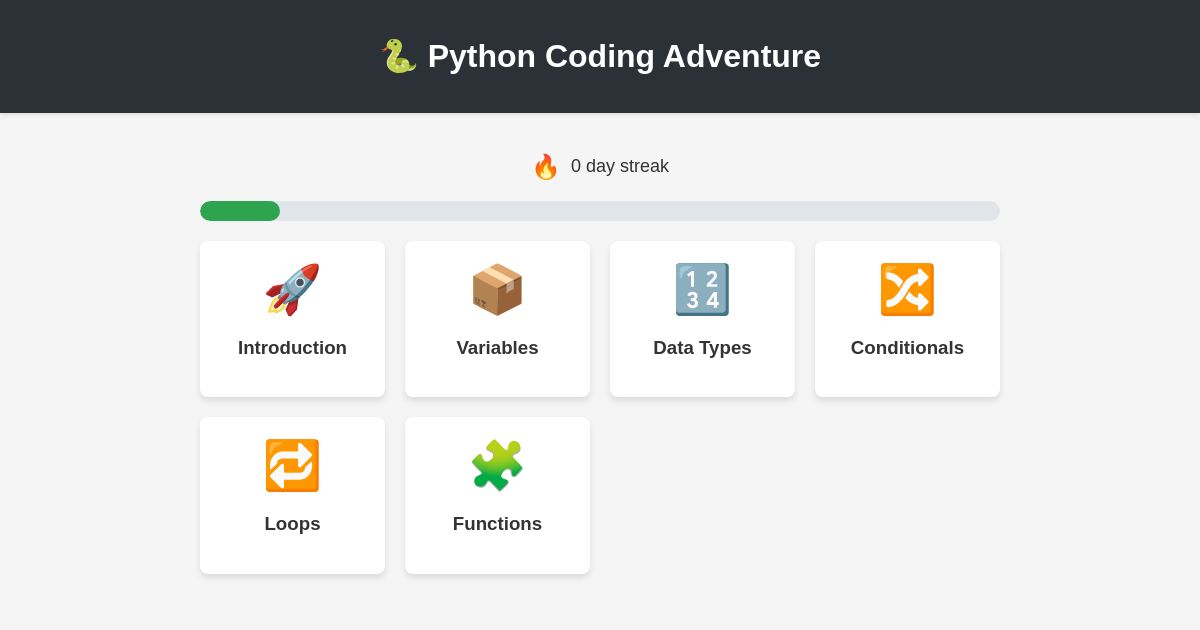Click the shuffle icon above Conditionals
The width and height of the screenshot is (1200, 630).
(907, 289)
